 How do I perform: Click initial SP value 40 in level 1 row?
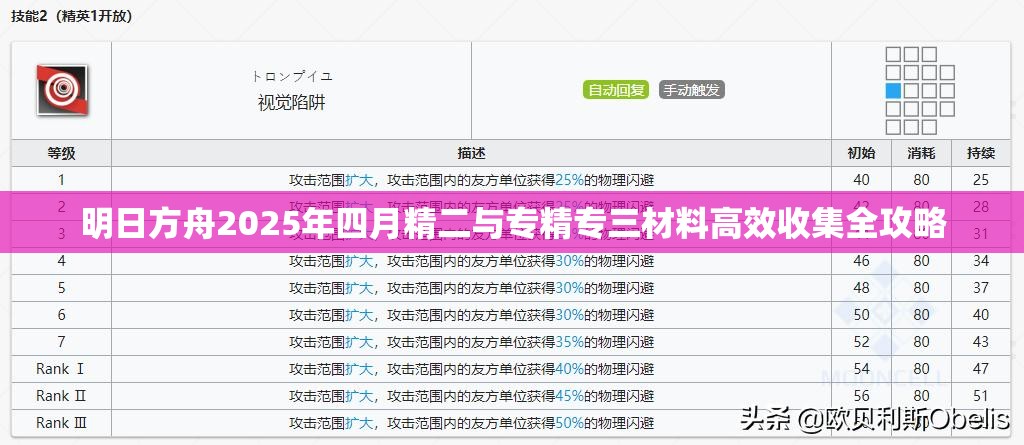pyautogui.click(x=861, y=180)
